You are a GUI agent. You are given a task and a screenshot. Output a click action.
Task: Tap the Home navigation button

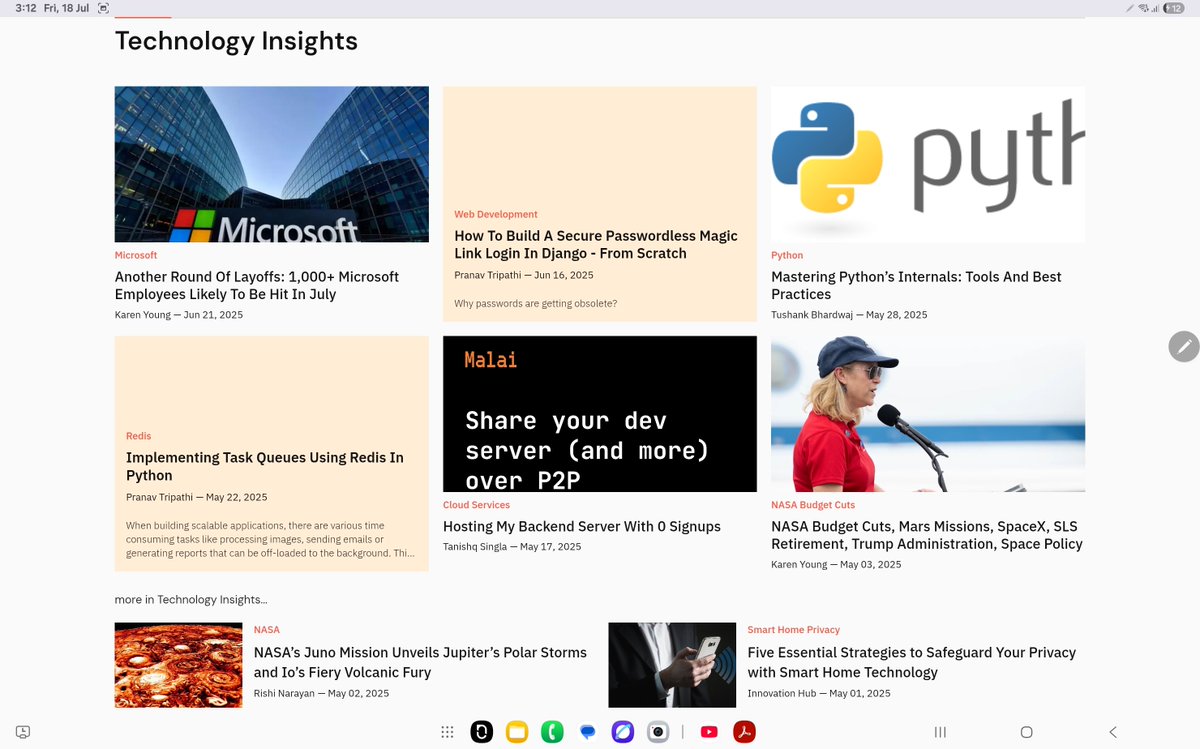click(1026, 732)
